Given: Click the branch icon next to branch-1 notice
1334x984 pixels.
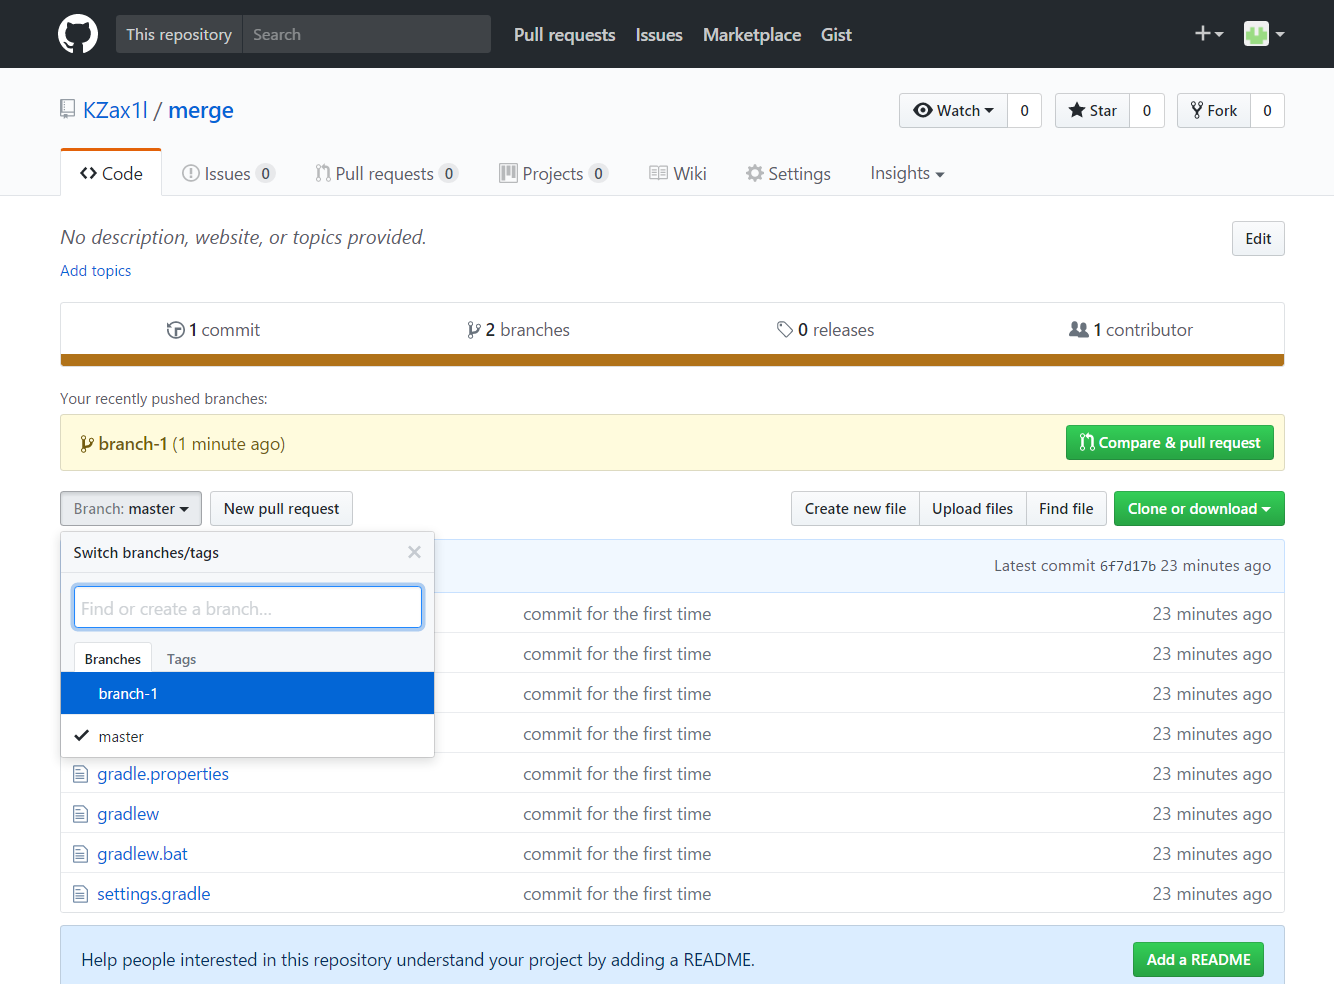Looking at the screenshot, I should click(x=87, y=444).
